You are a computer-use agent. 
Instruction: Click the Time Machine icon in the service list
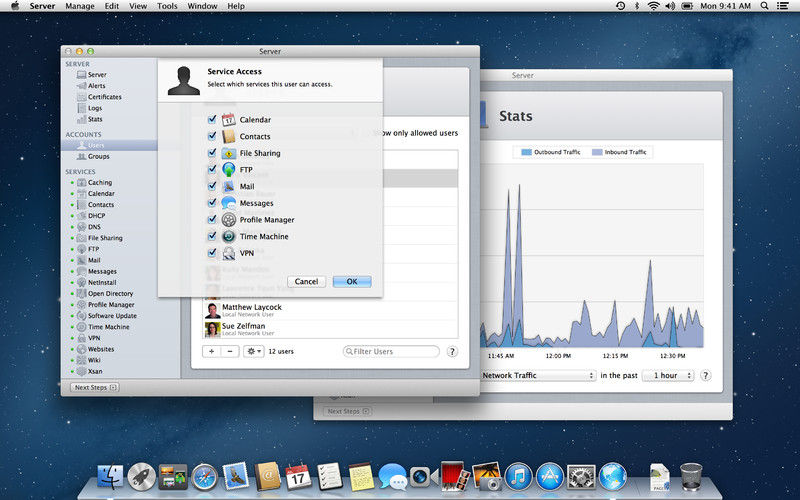(x=229, y=236)
